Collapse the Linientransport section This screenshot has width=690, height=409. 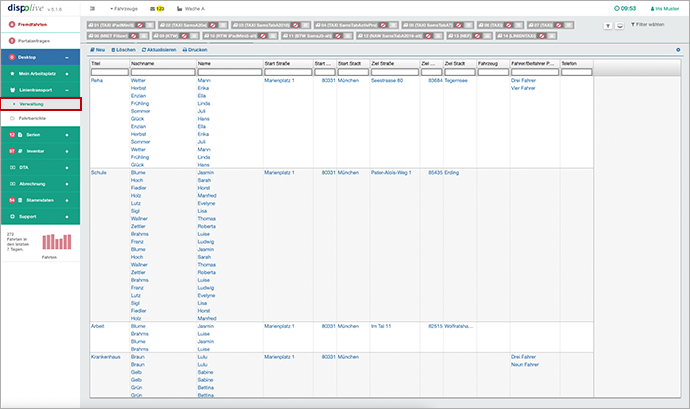(67, 90)
